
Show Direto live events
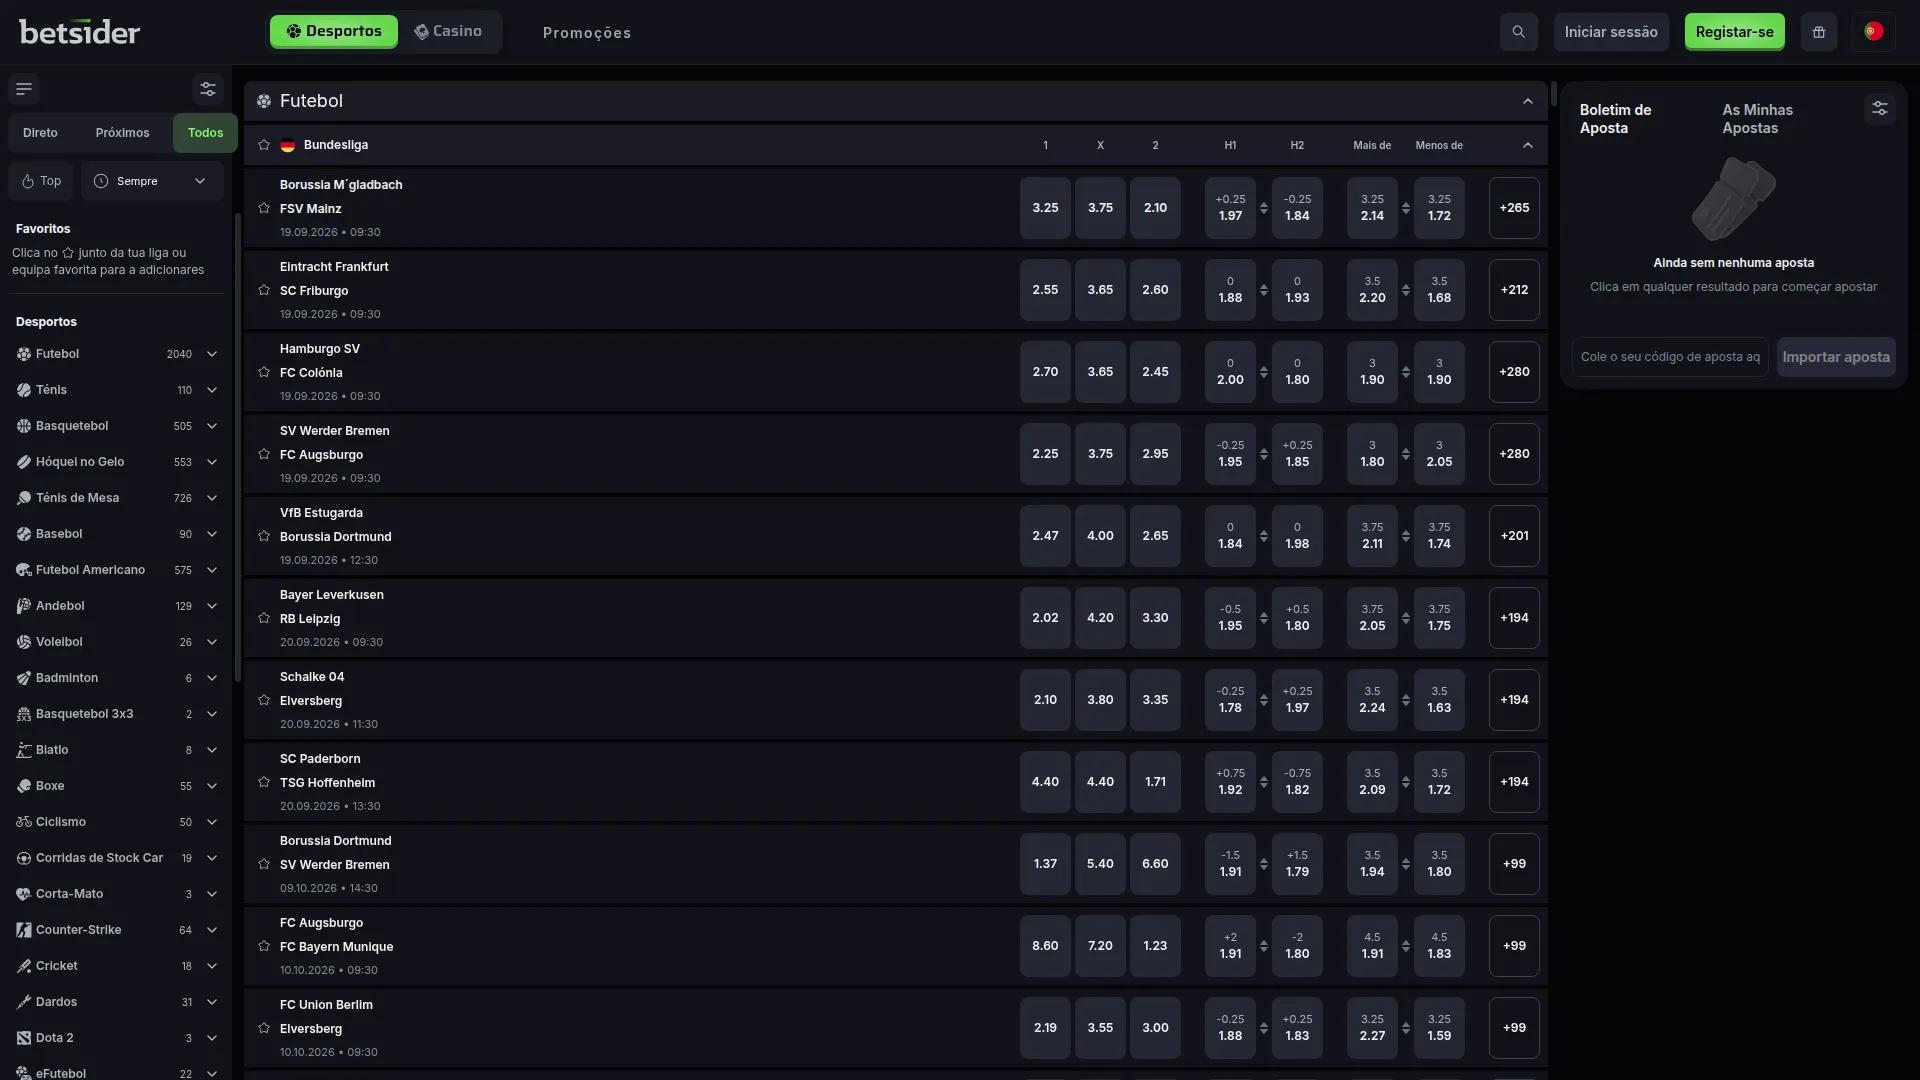click(40, 133)
